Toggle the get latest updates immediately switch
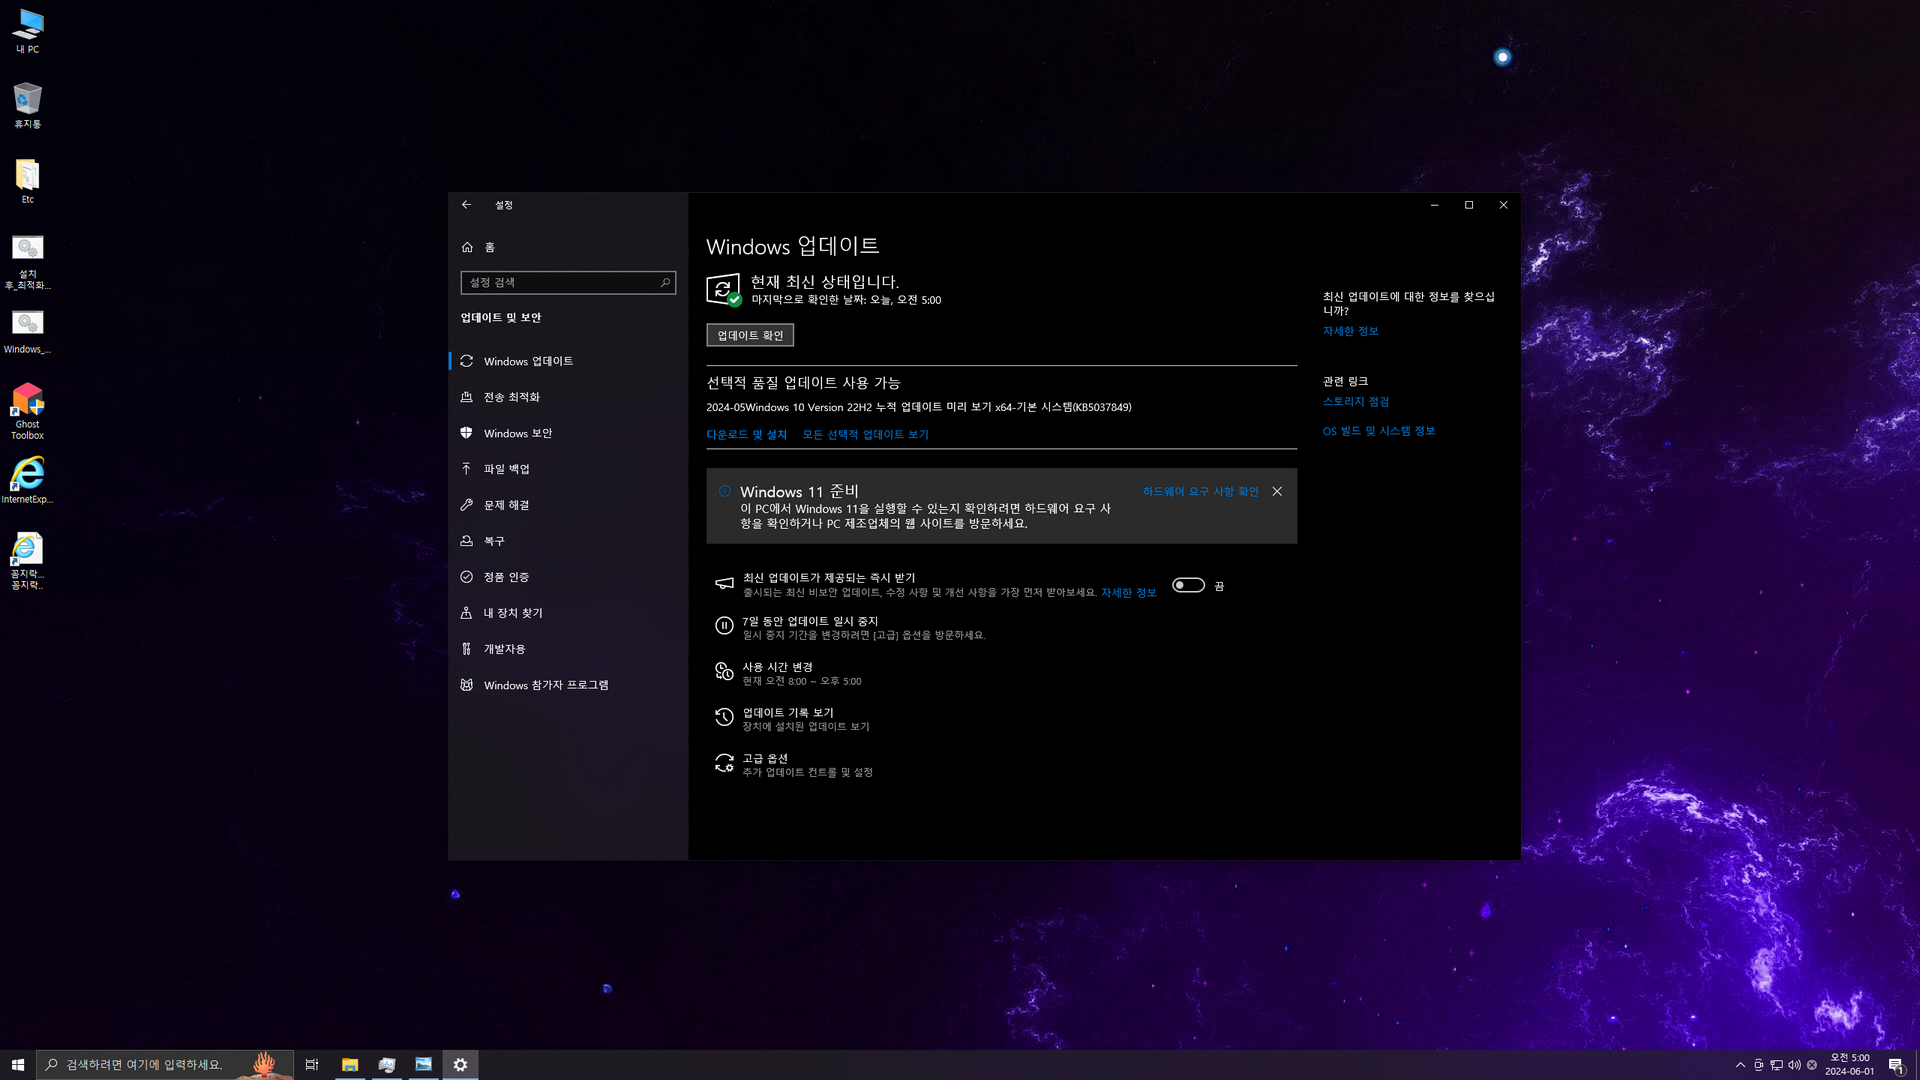The height and width of the screenshot is (1080, 1920). pyautogui.click(x=1188, y=586)
